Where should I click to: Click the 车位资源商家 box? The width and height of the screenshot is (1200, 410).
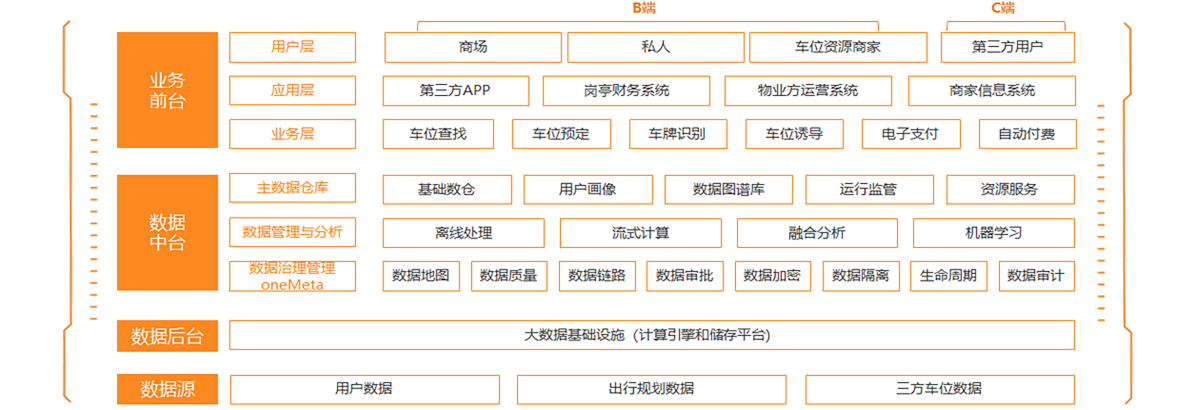click(838, 47)
